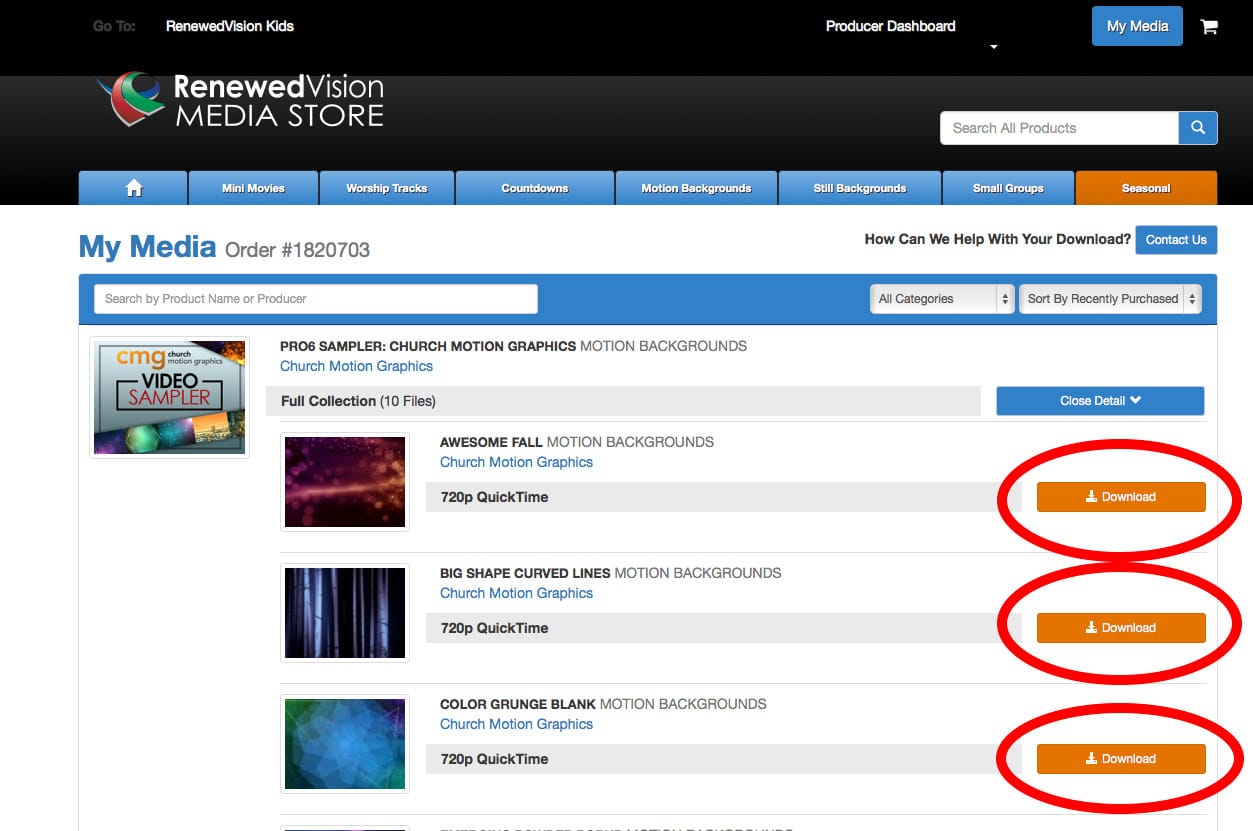Image resolution: width=1253 pixels, height=831 pixels.
Task: Switch to the Countdowns tab
Action: click(535, 188)
